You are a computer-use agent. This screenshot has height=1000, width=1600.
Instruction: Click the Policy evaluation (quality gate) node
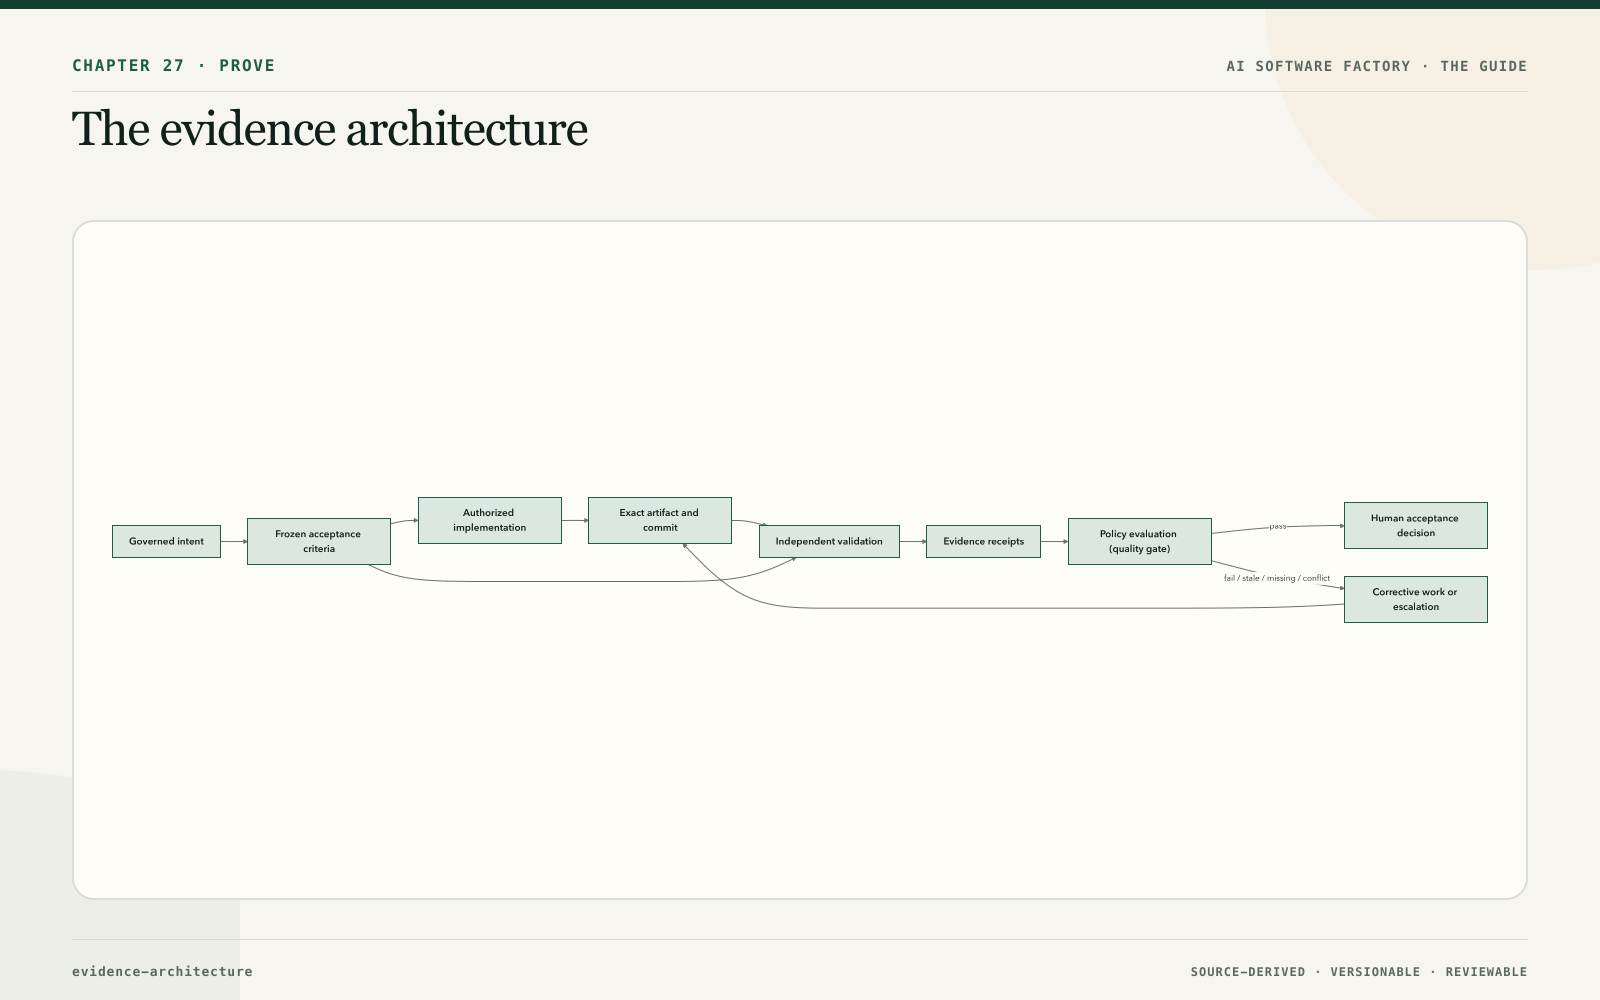click(x=1140, y=541)
